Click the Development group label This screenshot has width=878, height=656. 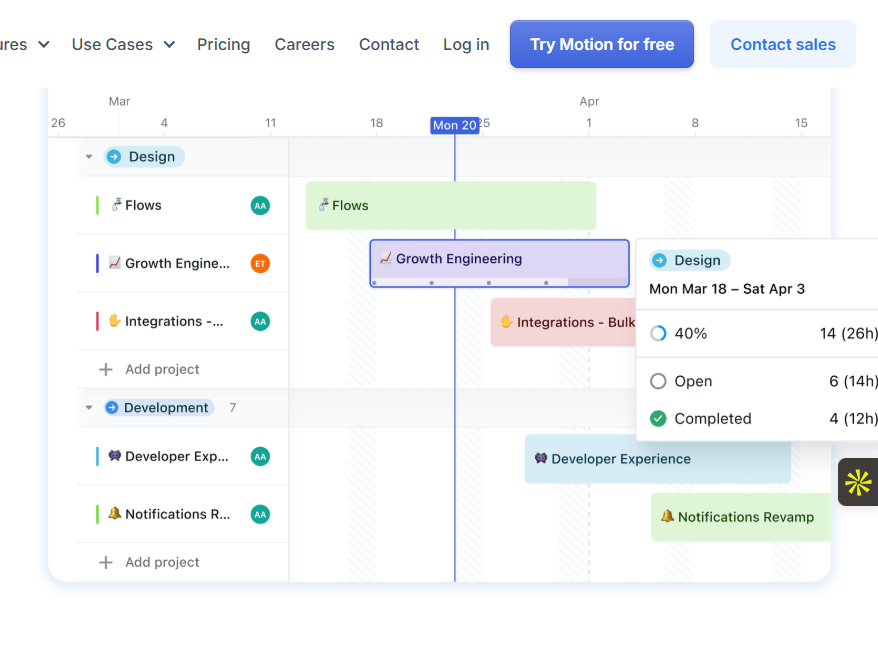[x=159, y=407]
